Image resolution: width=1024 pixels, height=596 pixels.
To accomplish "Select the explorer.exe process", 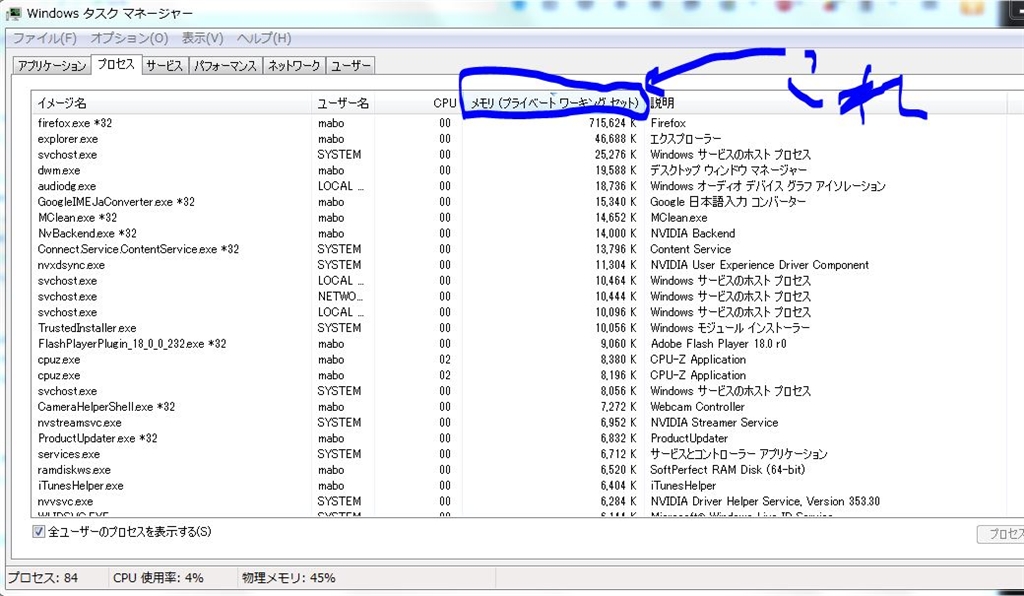I will click(x=519, y=139).
